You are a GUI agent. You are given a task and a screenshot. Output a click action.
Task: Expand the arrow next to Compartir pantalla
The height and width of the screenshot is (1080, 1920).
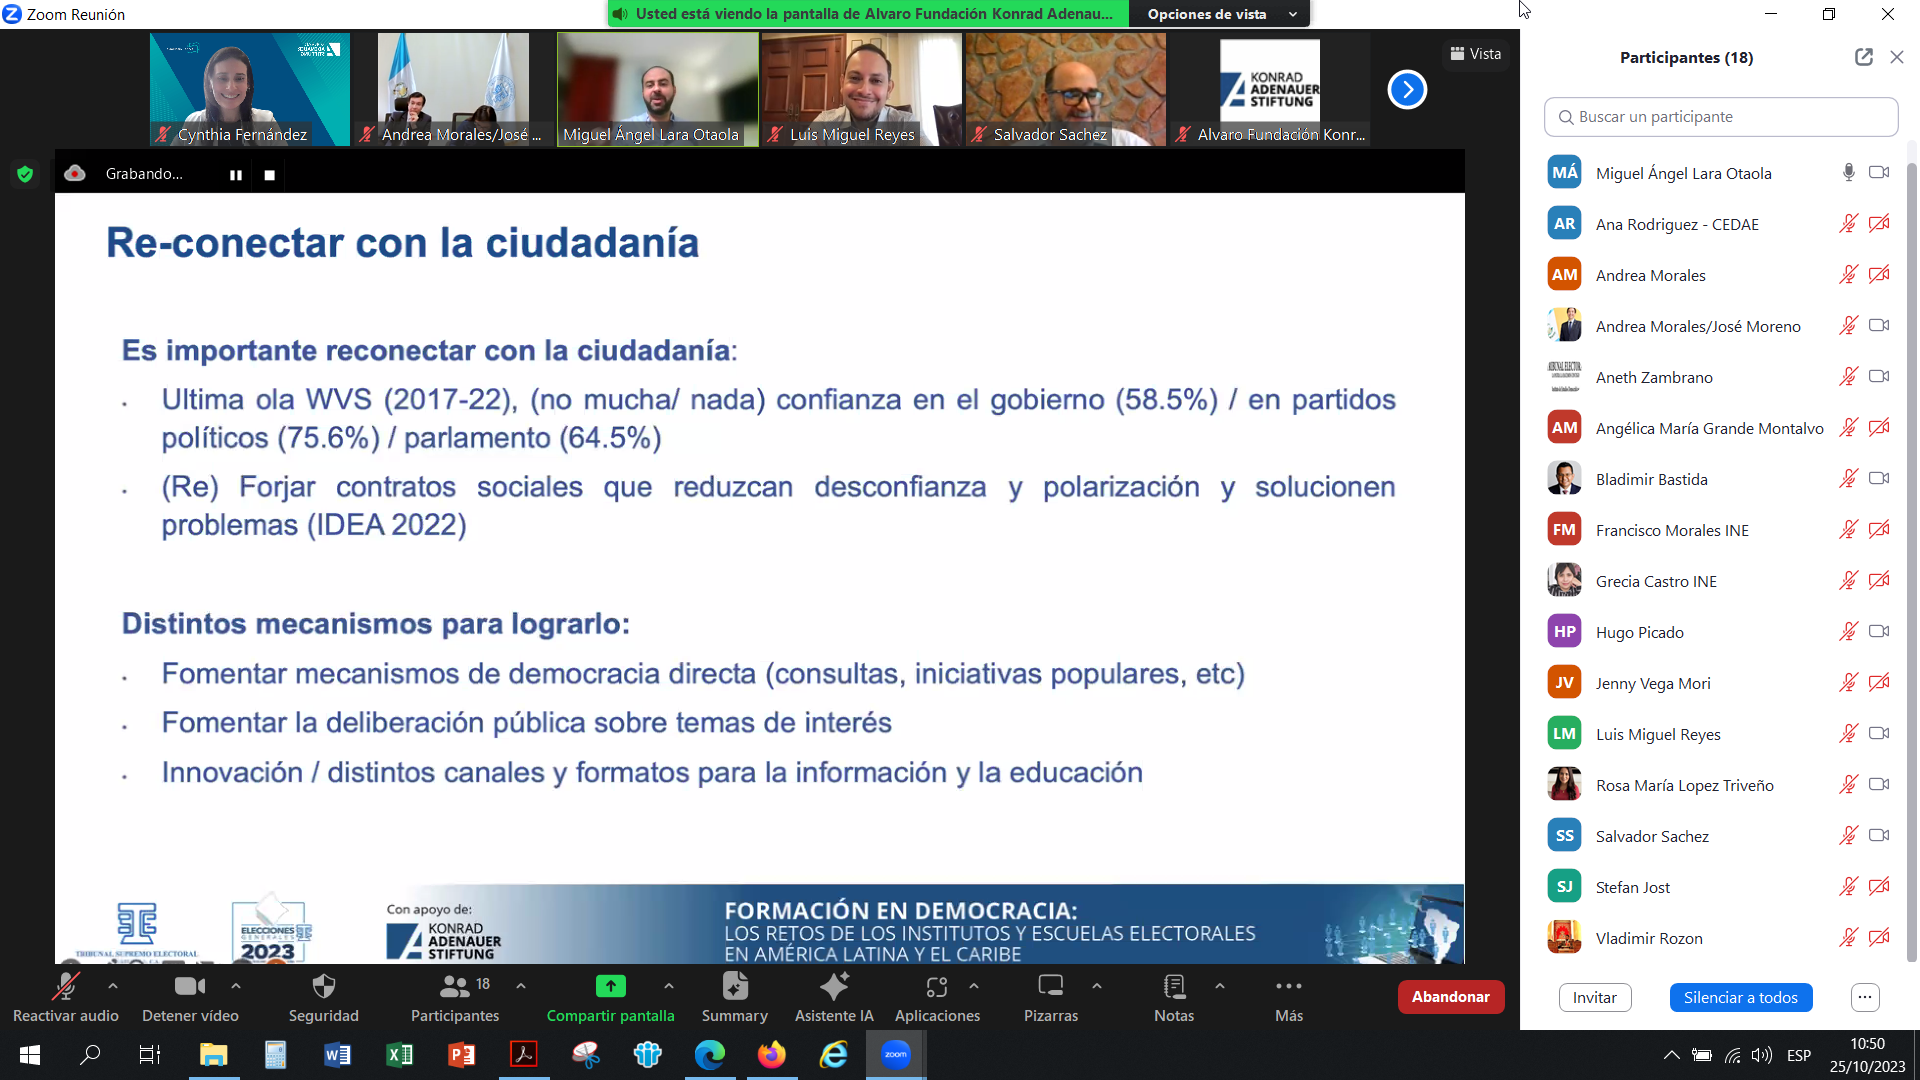[x=669, y=986]
